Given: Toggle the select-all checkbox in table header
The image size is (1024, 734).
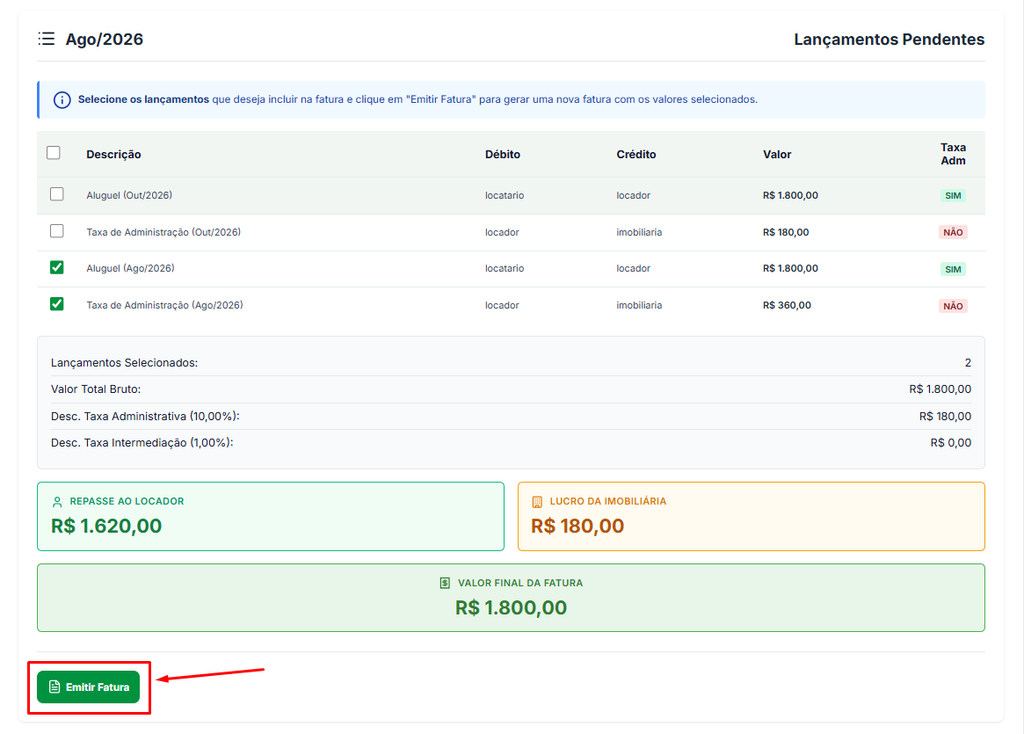Looking at the screenshot, I should click(54, 153).
